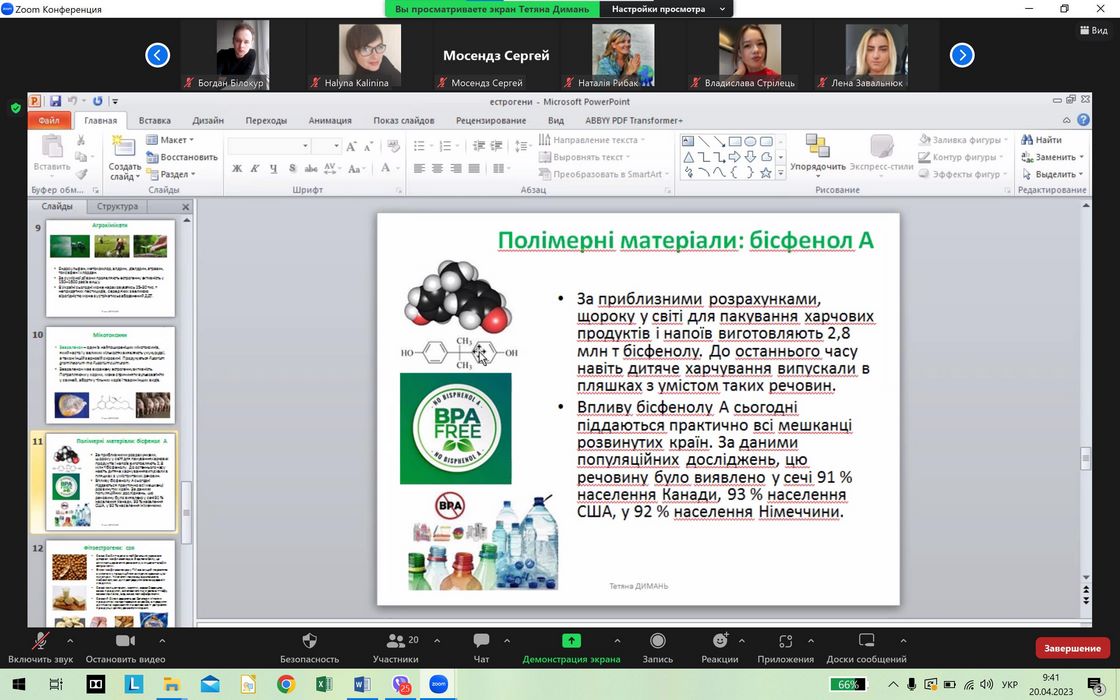This screenshot has width=1120, height=700.
Task: Expand audio options arrow next to microphone
Action: [70, 640]
